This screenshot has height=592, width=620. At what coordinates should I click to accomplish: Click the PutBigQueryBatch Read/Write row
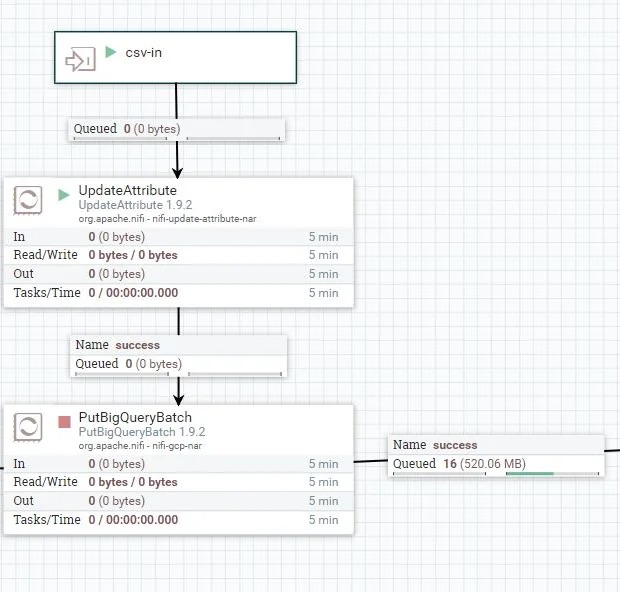[x=179, y=482]
